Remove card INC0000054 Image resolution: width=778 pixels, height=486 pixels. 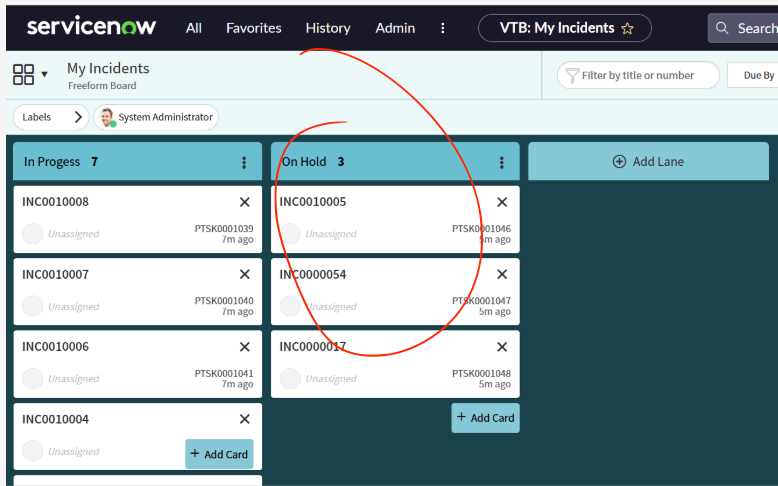(502, 274)
